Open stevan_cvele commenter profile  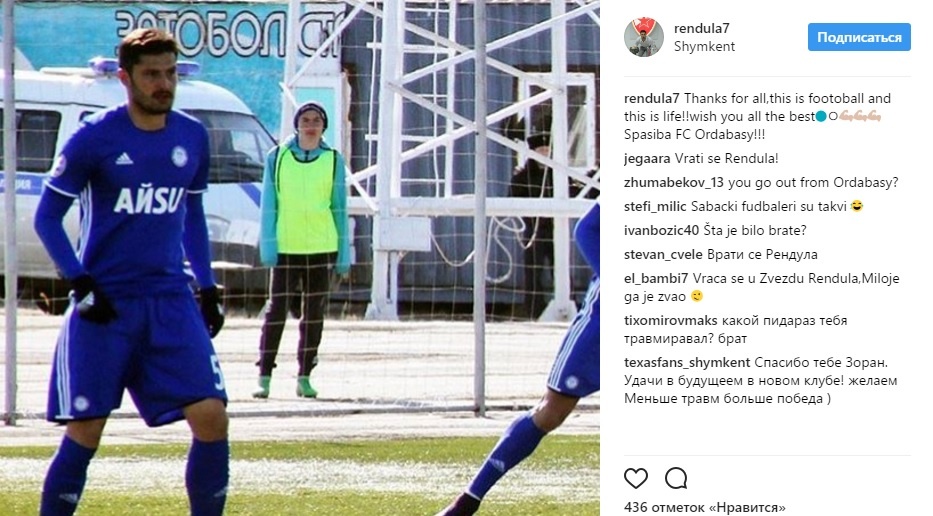click(x=663, y=255)
